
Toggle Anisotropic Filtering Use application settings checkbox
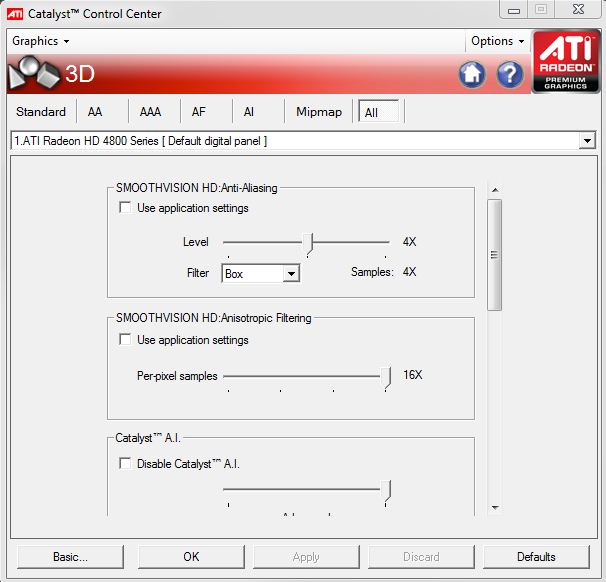pos(125,339)
